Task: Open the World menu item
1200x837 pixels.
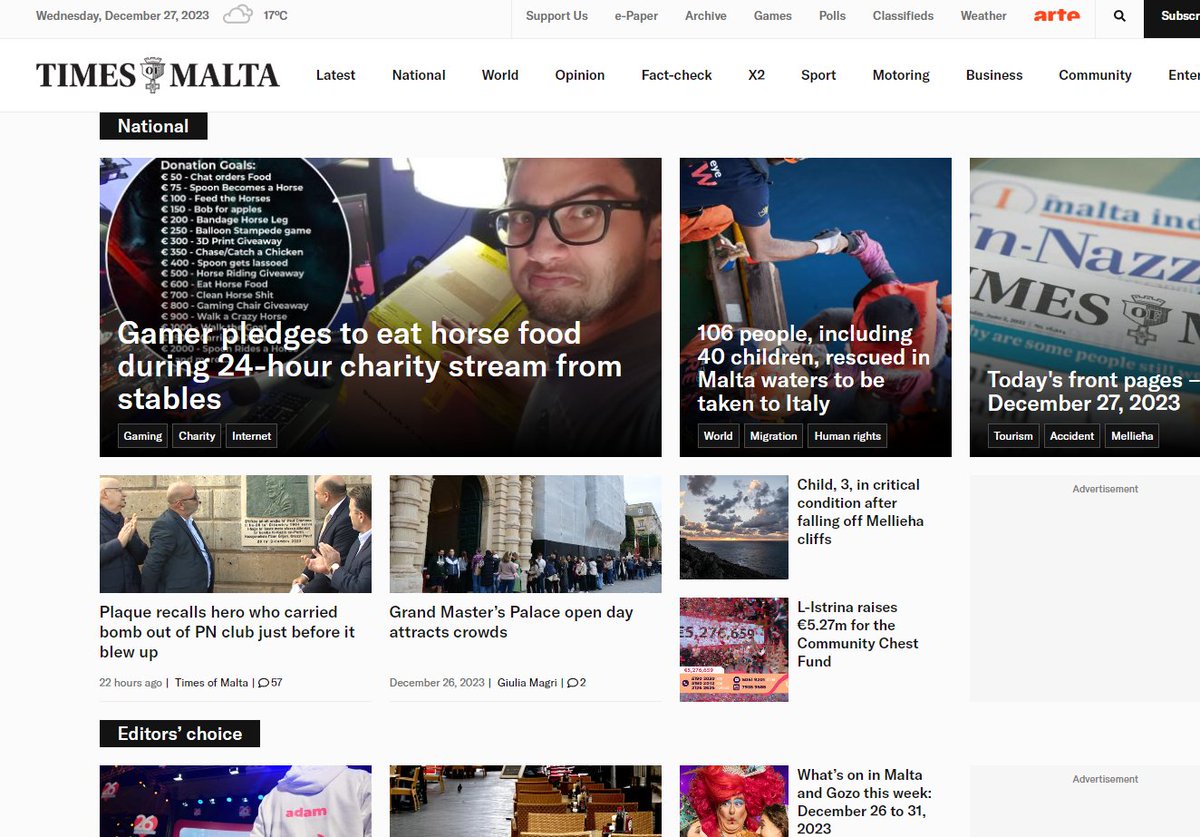Action: click(500, 75)
